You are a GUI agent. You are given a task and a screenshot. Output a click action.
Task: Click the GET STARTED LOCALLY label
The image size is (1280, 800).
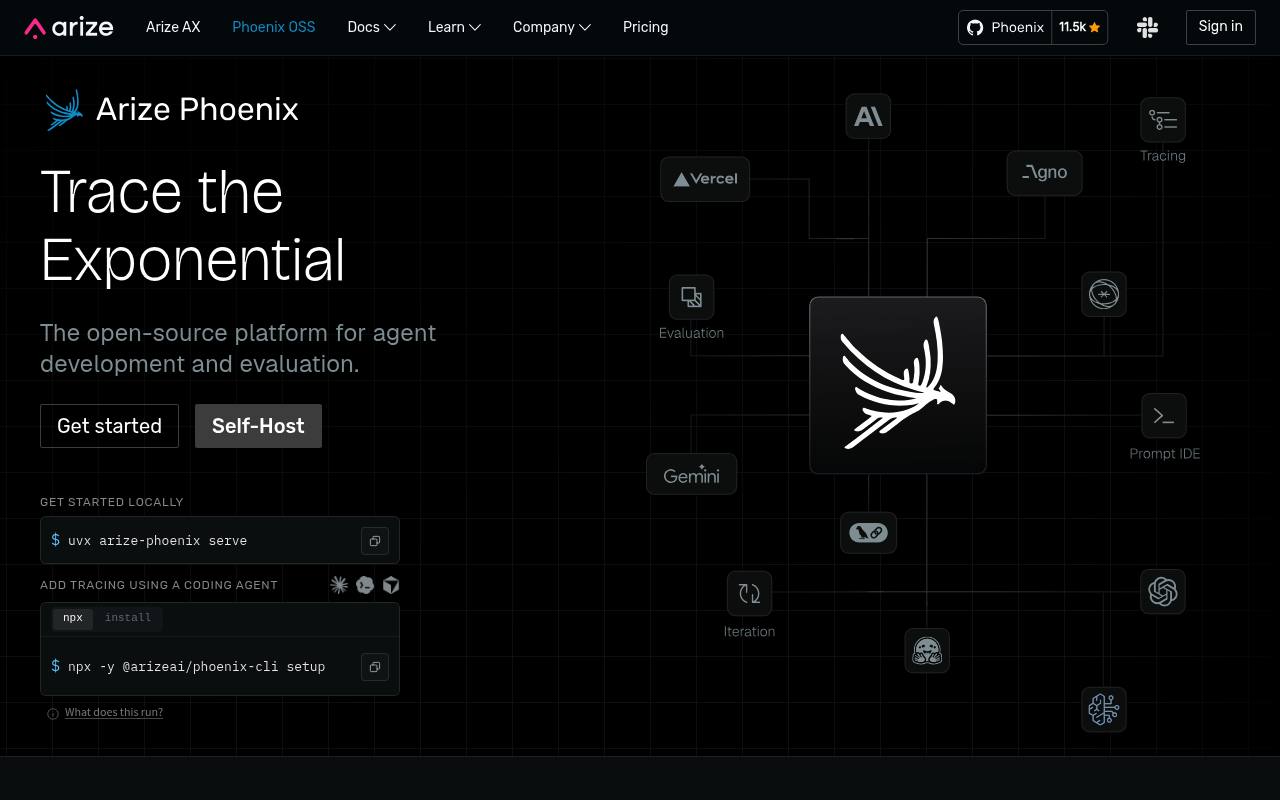pyautogui.click(x=112, y=502)
